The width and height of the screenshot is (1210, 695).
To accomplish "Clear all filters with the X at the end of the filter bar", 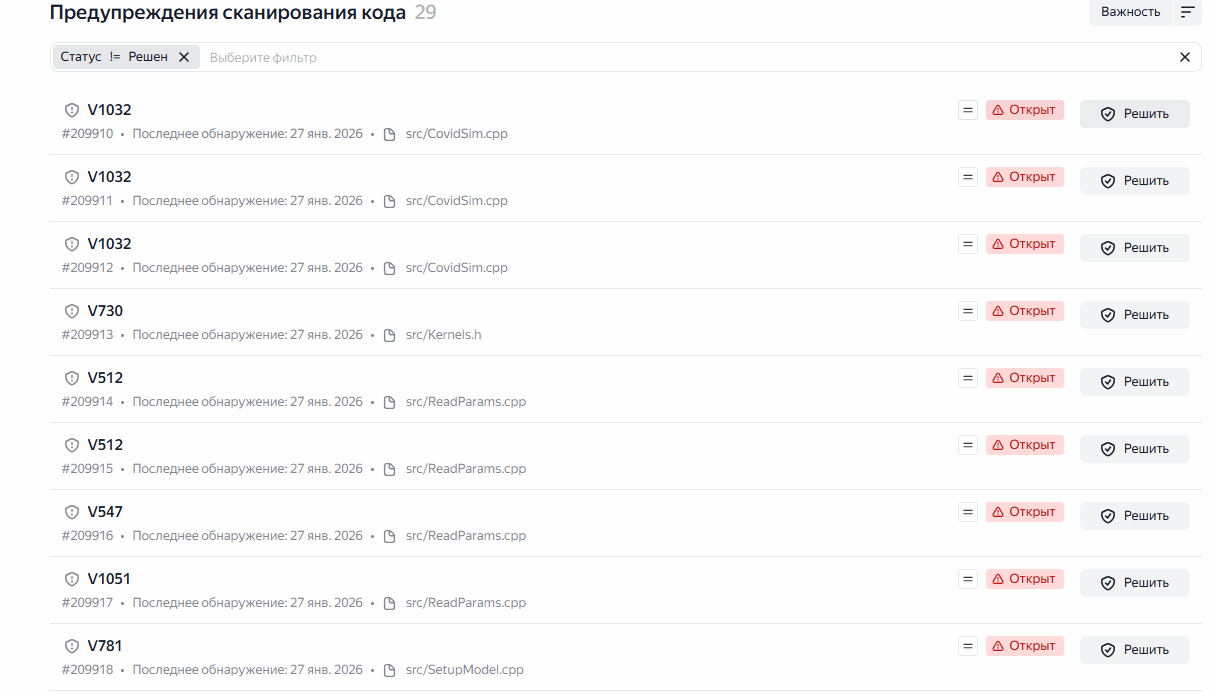I will [x=1185, y=57].
